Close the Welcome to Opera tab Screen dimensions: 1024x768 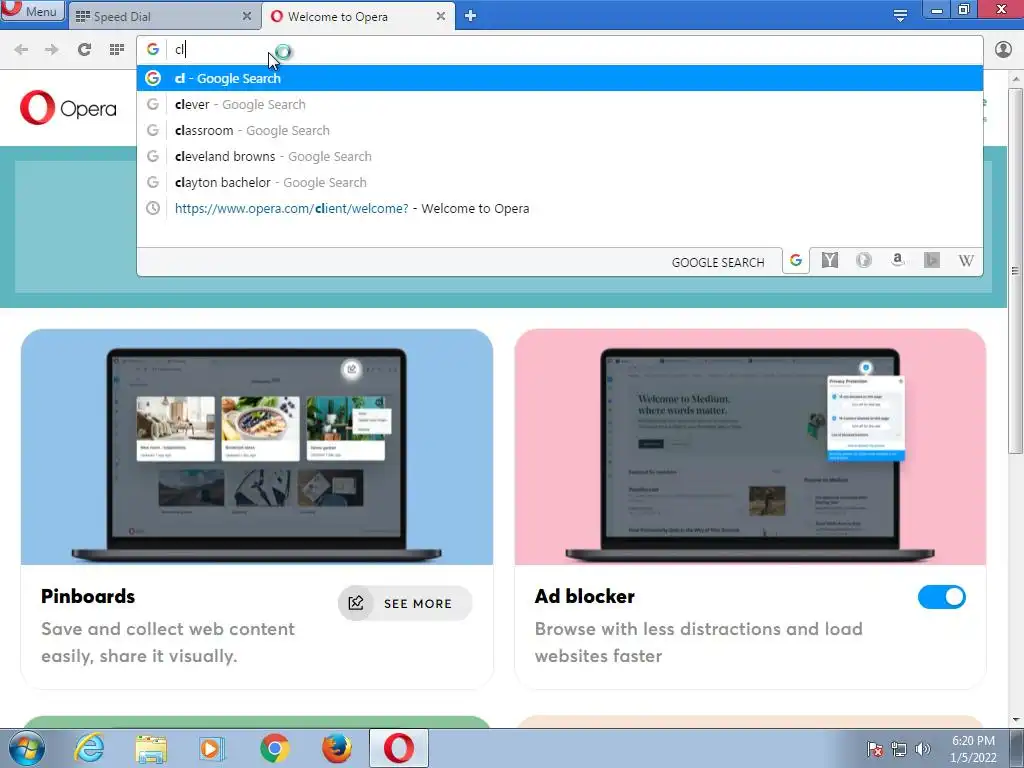[x=441, y=16]
